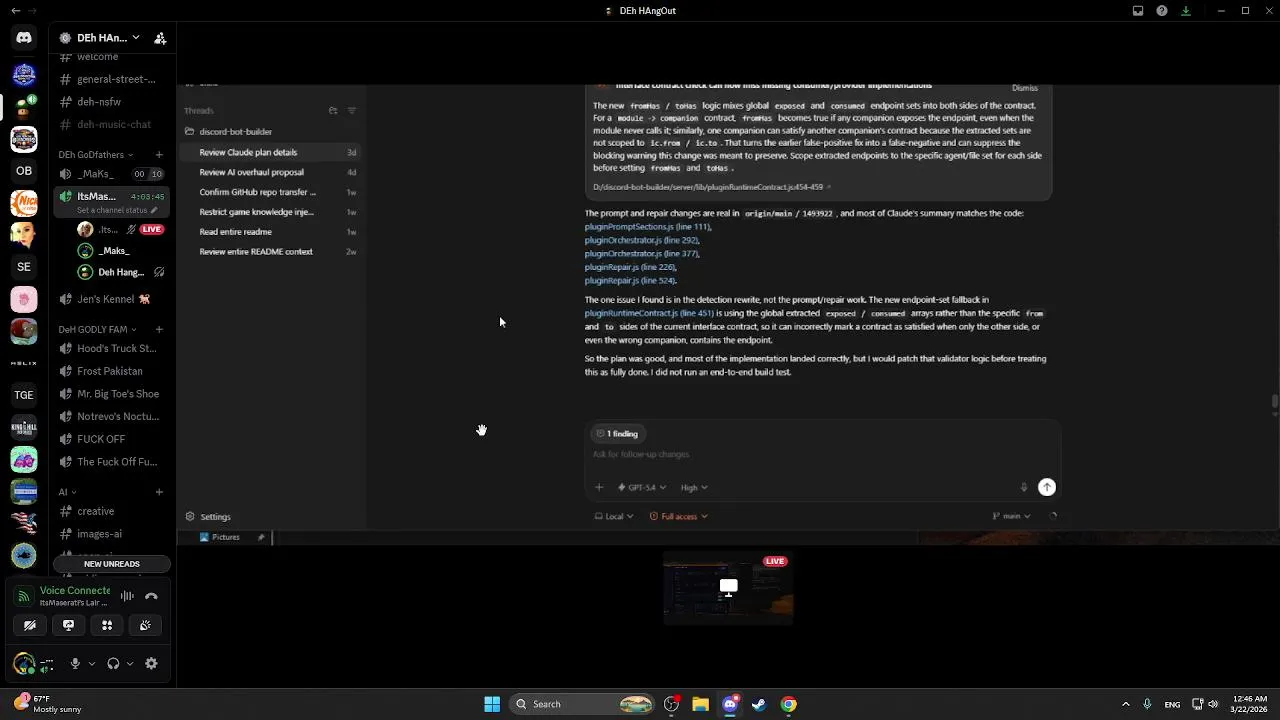Click new thread icon in Threads header
The image size is (1280, 720).
pyautogui.click(x=333, y=111)
